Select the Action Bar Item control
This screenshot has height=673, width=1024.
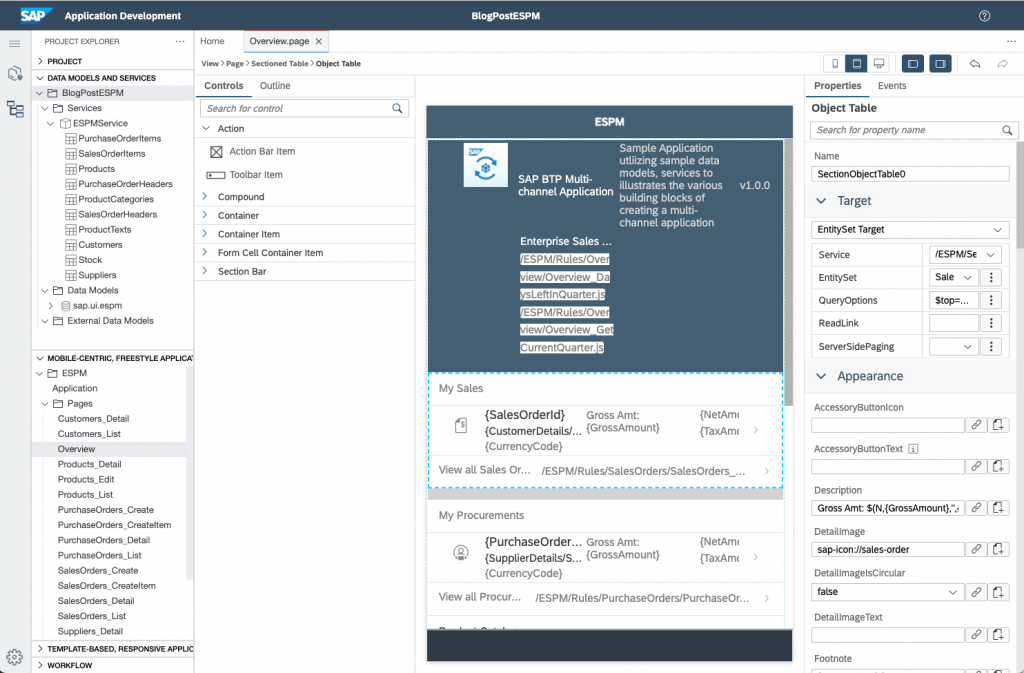tap(252, 151)
